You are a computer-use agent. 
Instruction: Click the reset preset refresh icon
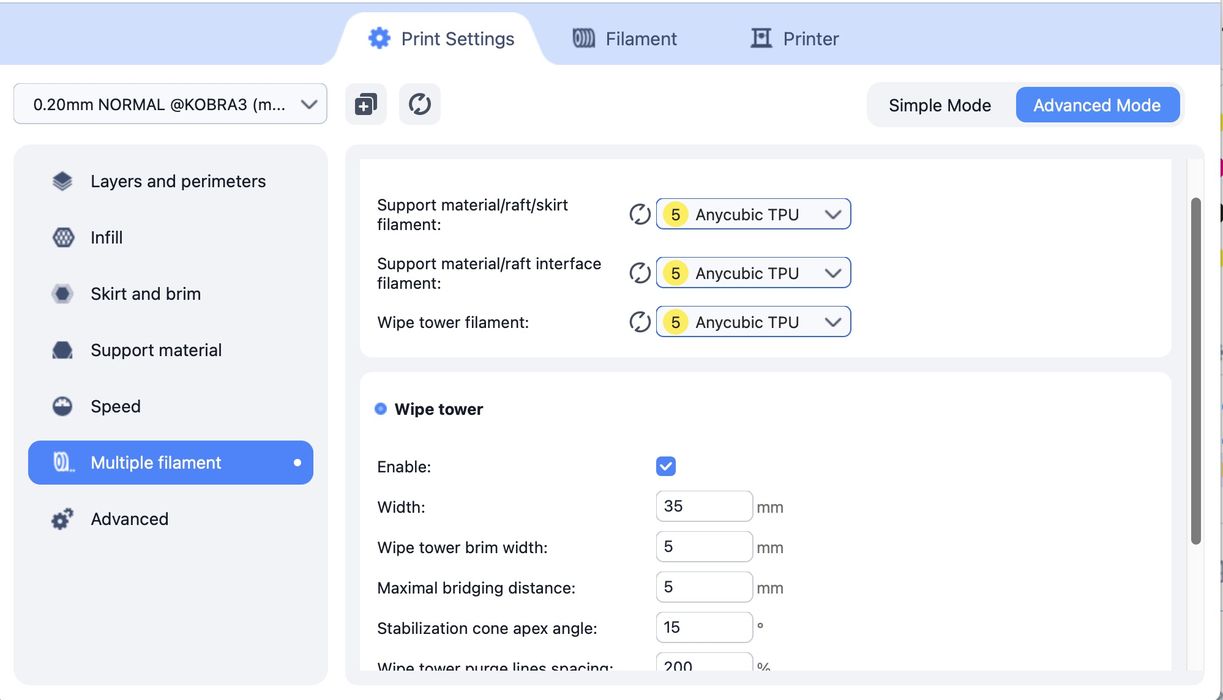coord(420,104)
